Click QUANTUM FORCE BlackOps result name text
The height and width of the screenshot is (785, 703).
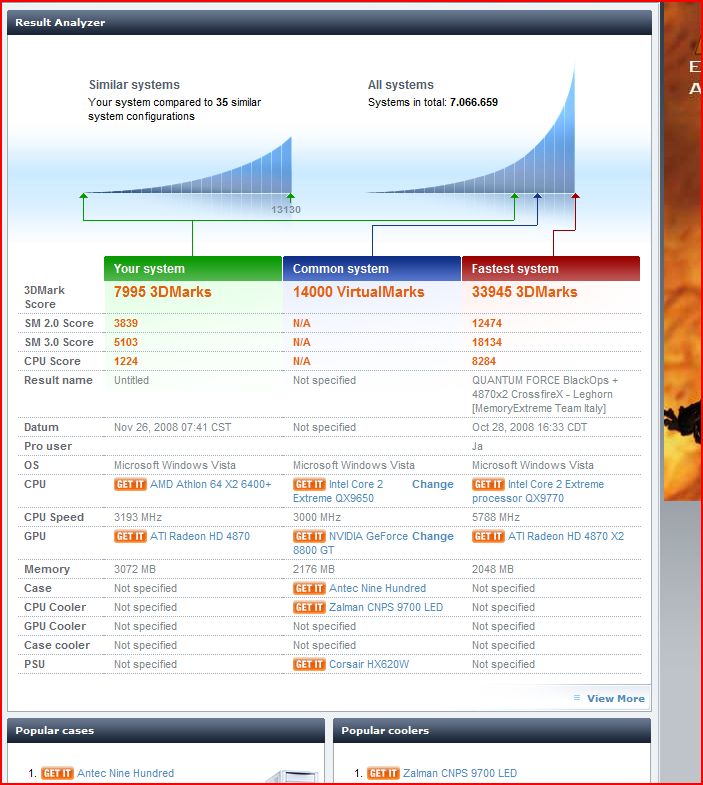(545, 394)
